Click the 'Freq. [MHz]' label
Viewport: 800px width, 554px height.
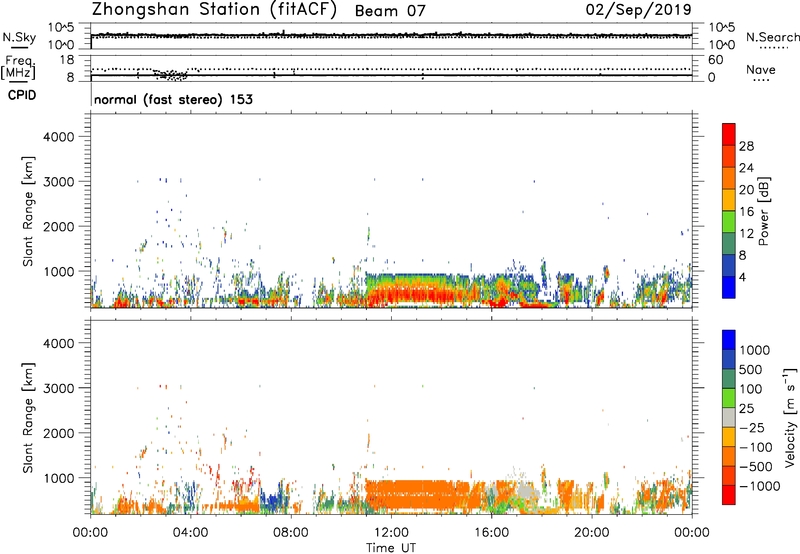(x=19, y=68)
